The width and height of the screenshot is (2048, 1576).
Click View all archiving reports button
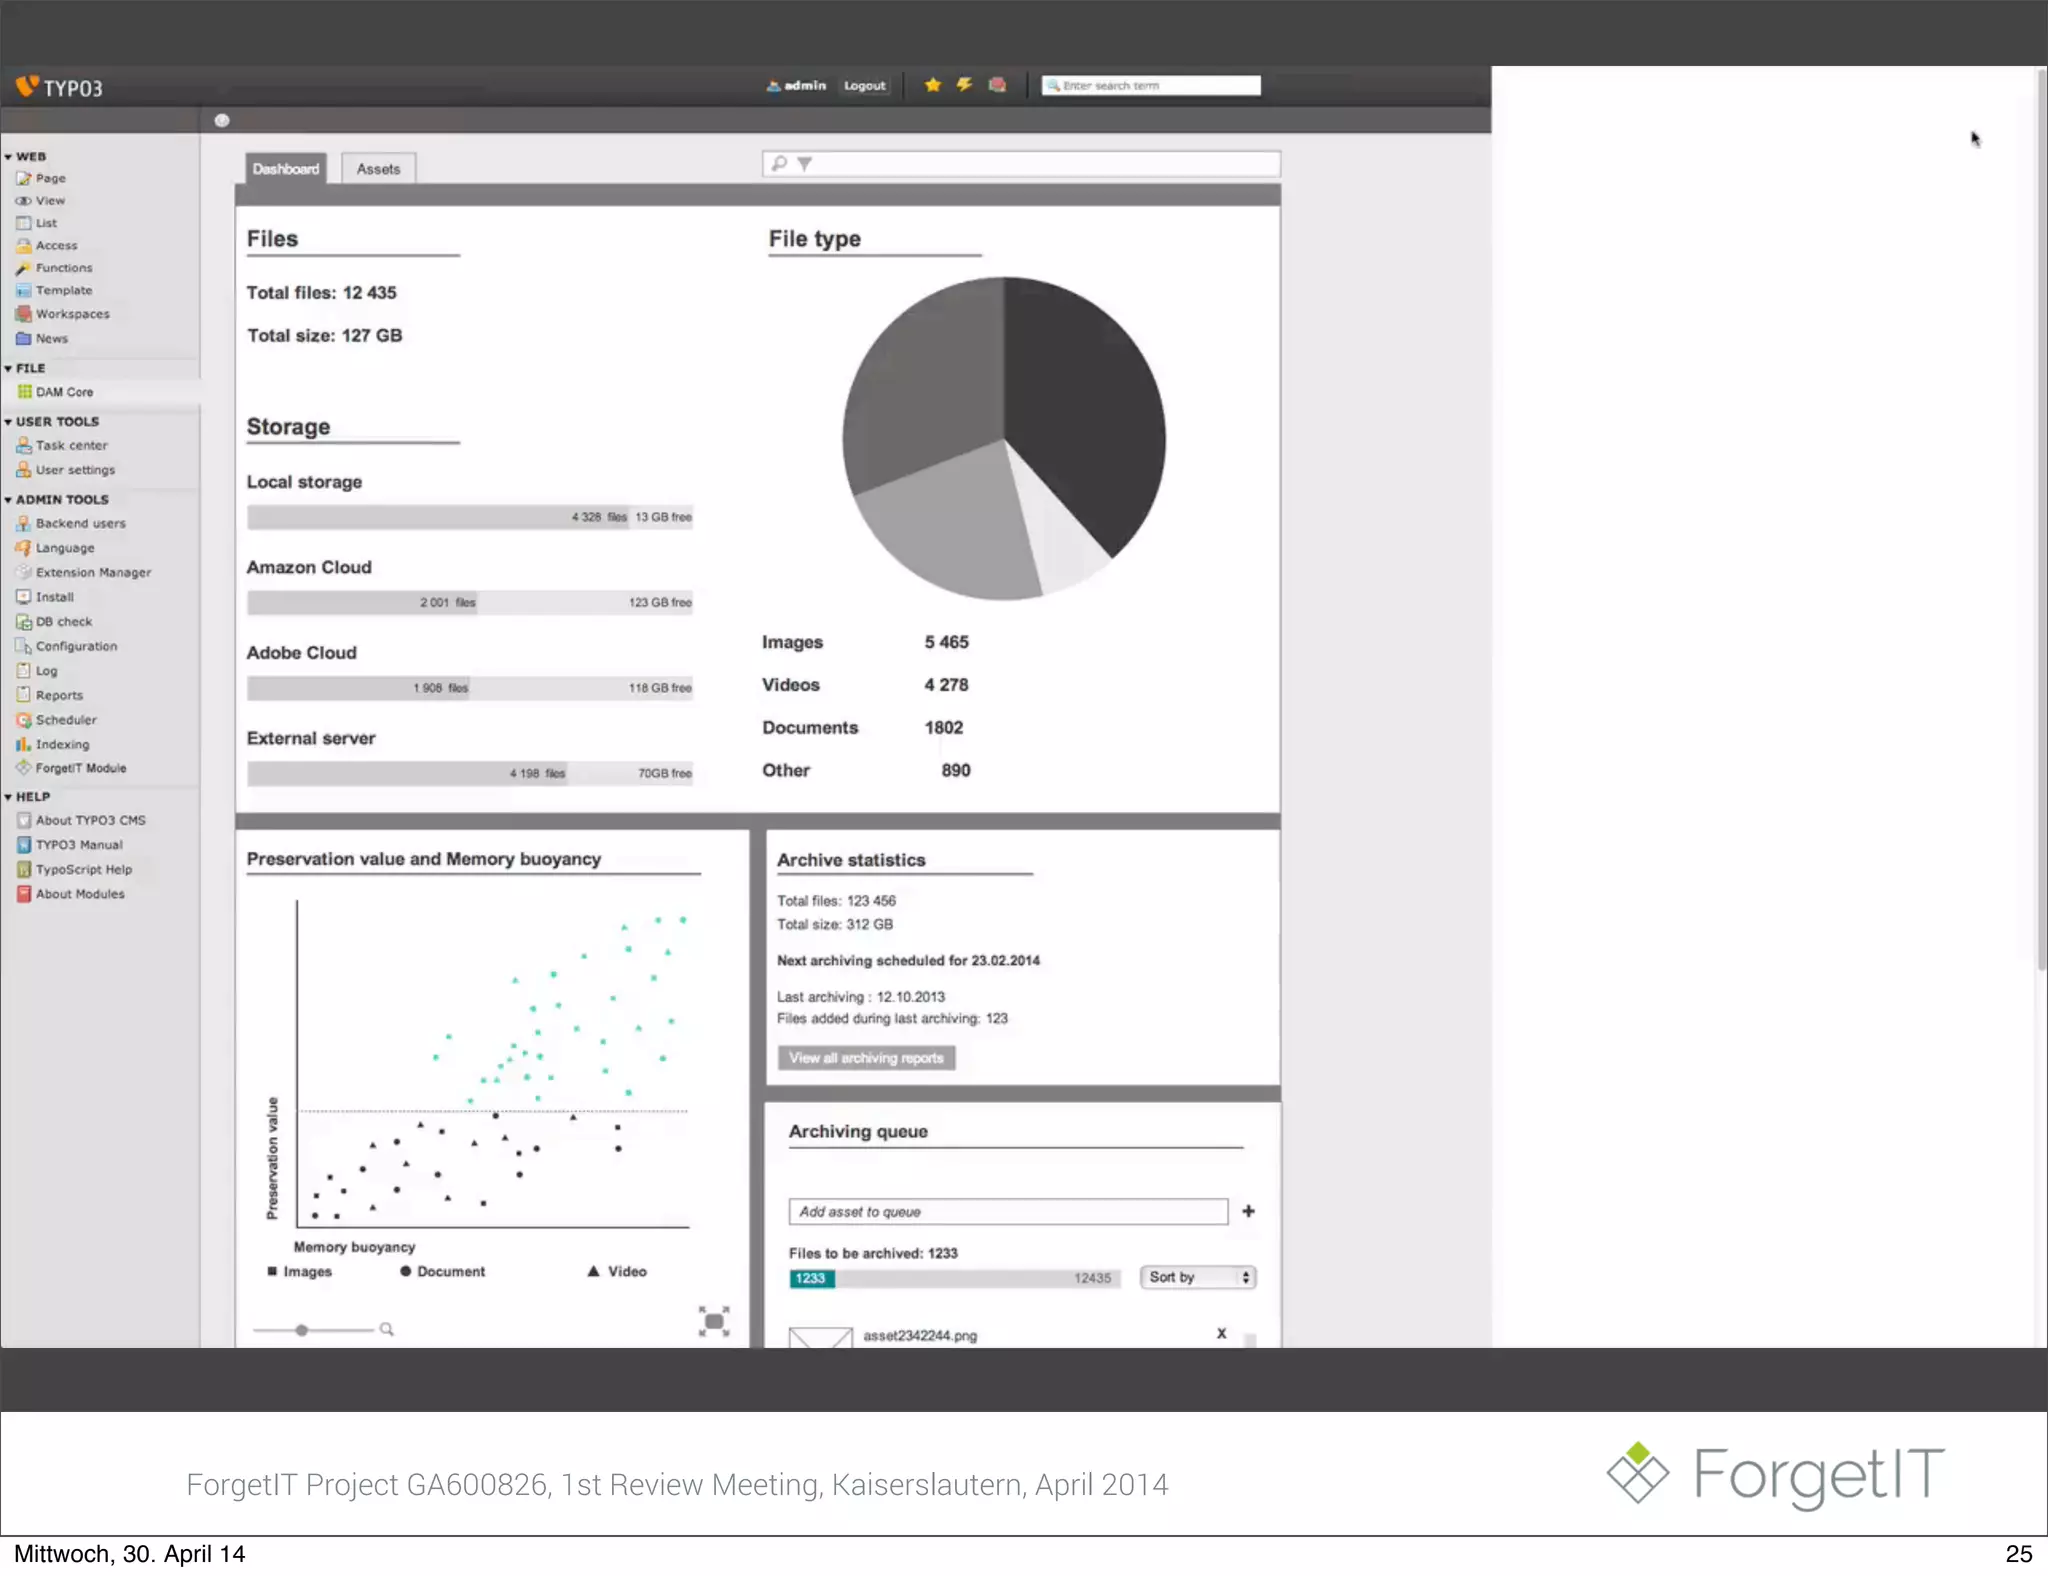coord(866,1058)
